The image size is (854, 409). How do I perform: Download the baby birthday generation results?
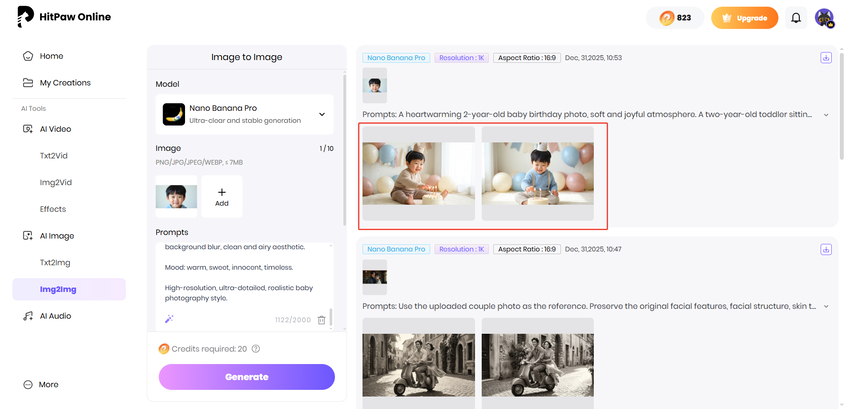(x=826, y=58)
